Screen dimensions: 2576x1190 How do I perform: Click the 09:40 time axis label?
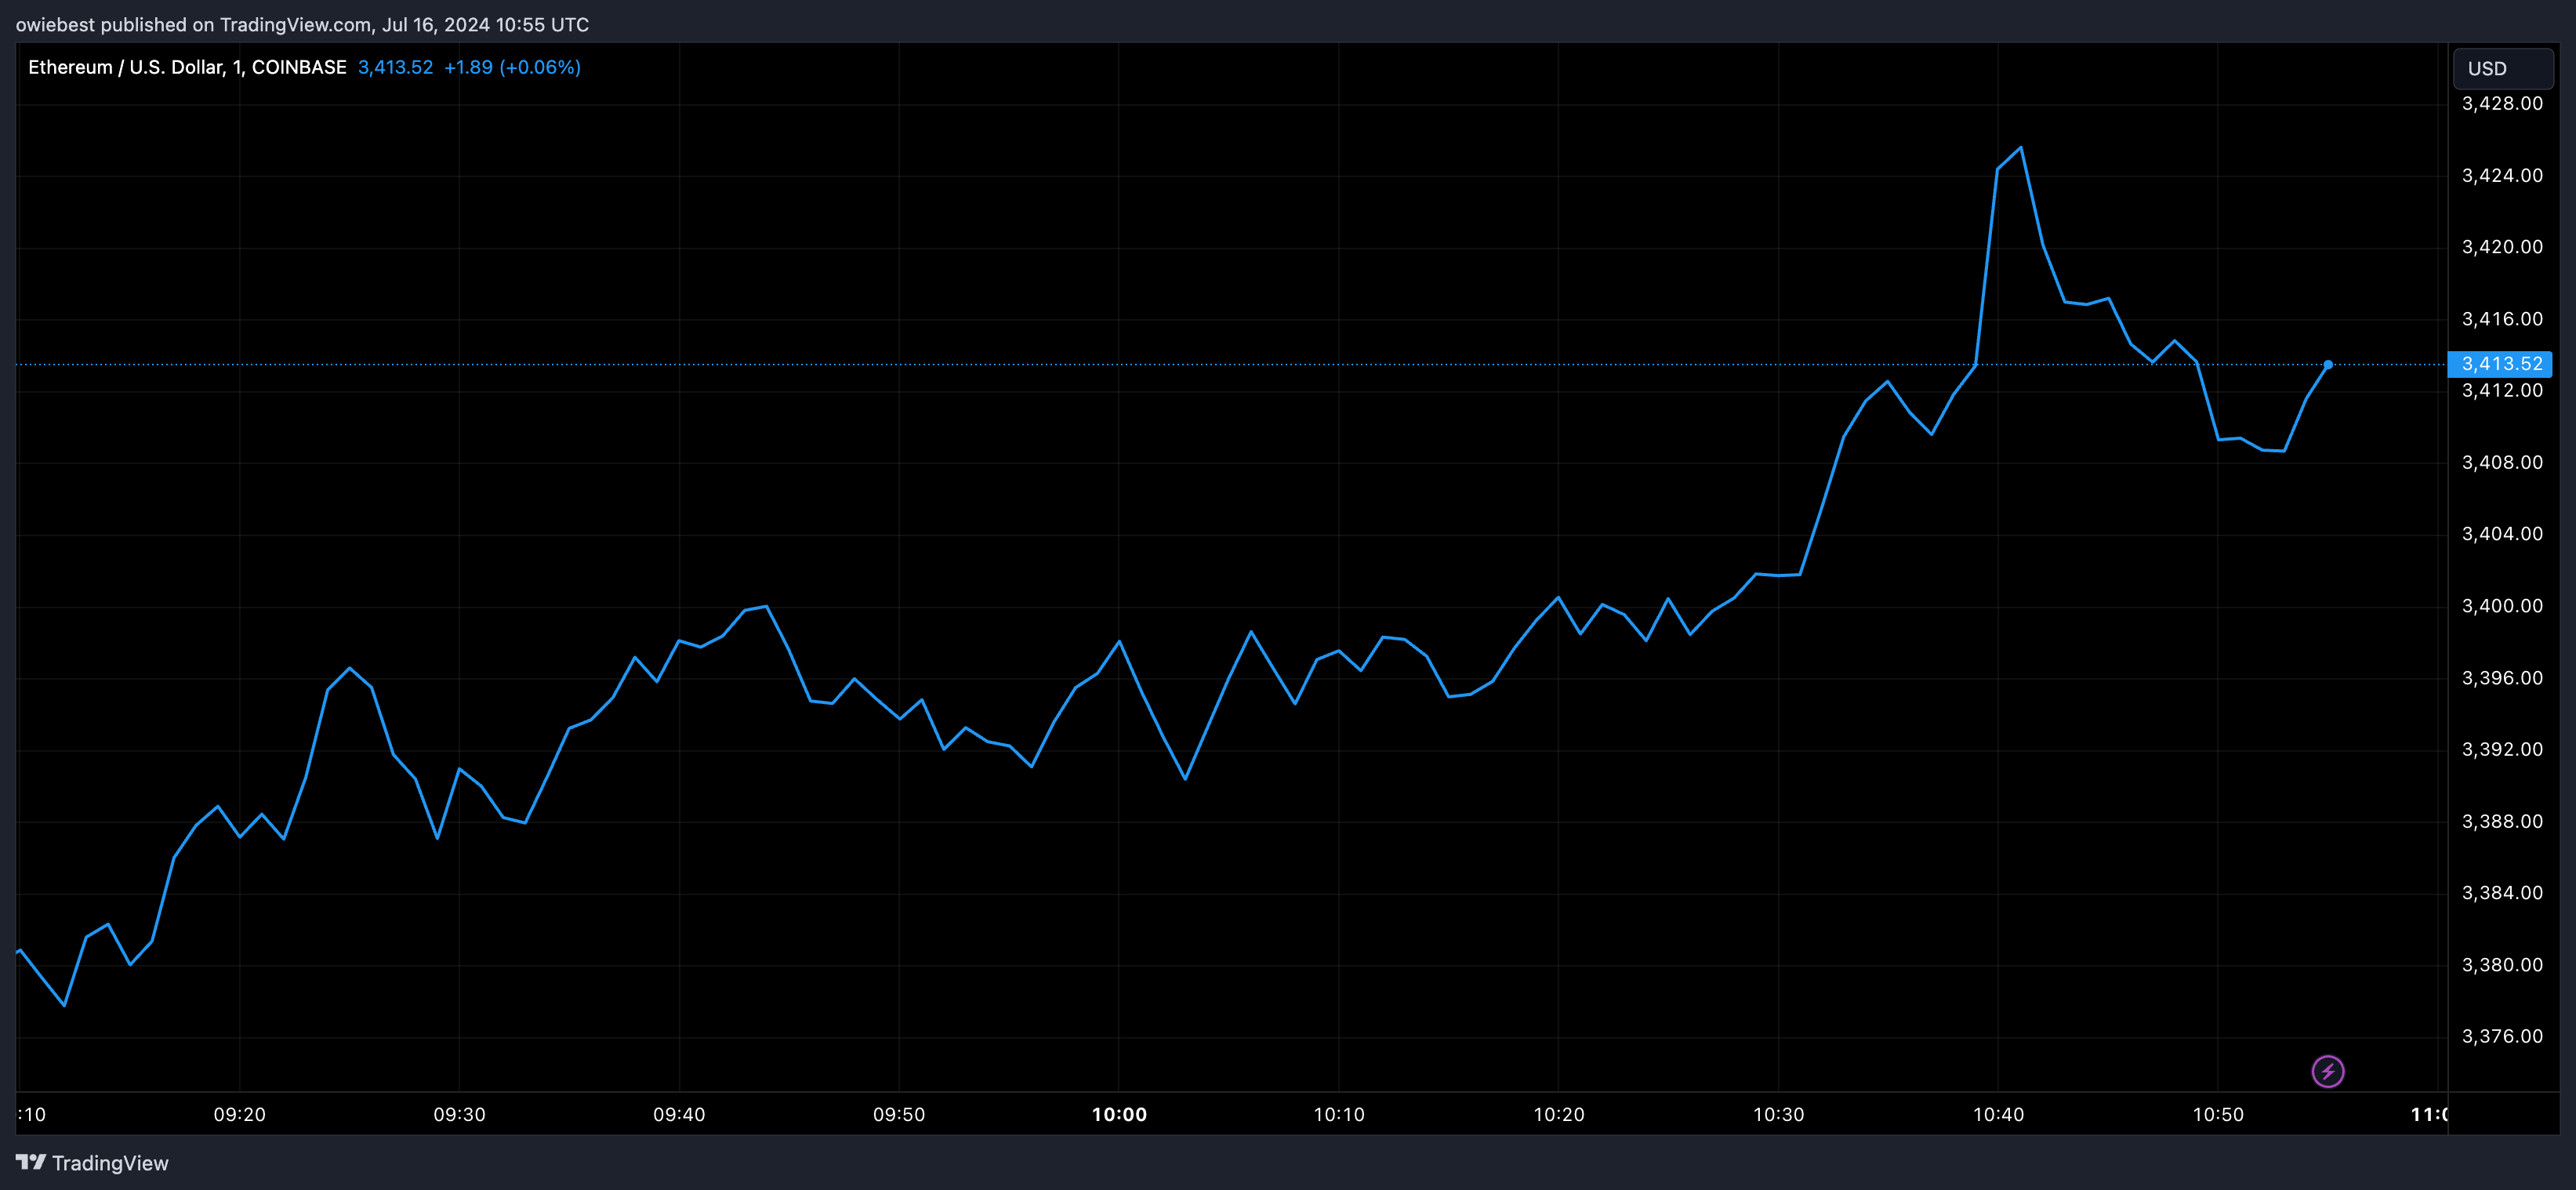[x=679, y=1114]
